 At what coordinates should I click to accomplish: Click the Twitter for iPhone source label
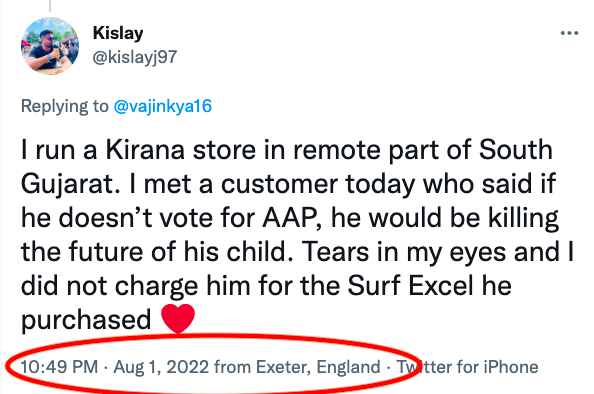tap(467, 367)
